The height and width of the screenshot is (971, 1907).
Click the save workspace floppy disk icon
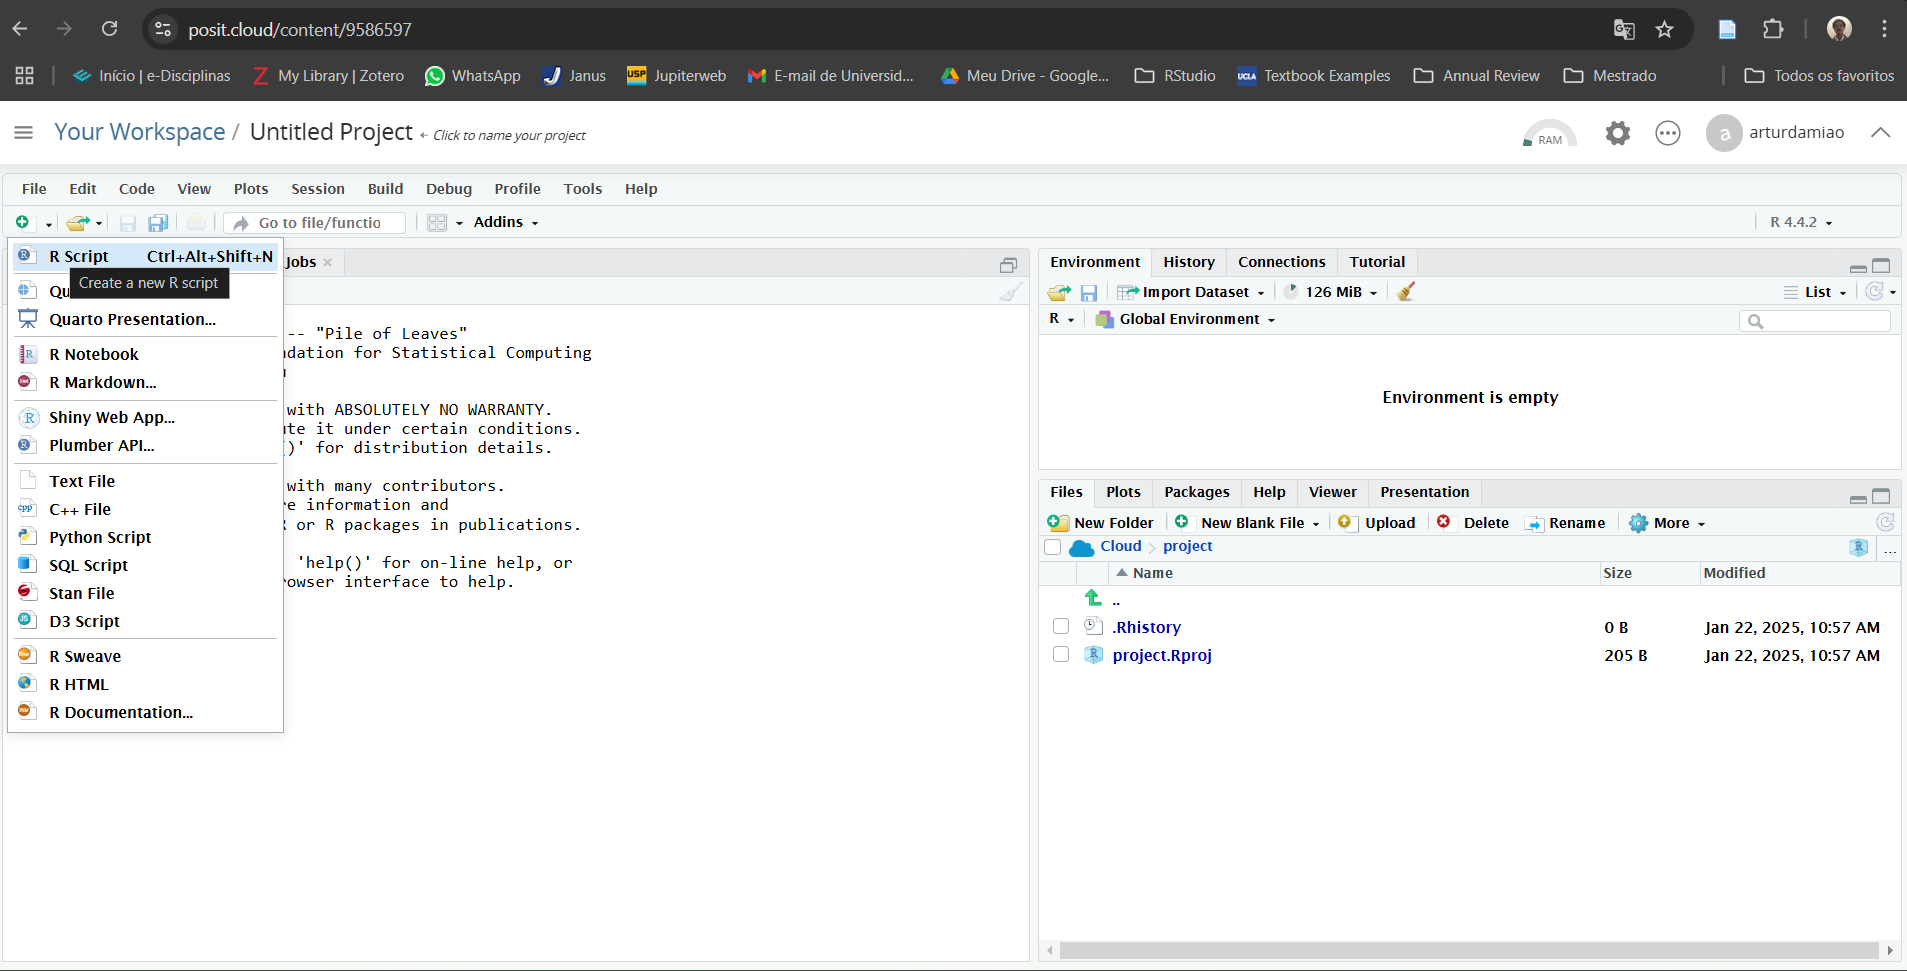(x=1089, y=292)
